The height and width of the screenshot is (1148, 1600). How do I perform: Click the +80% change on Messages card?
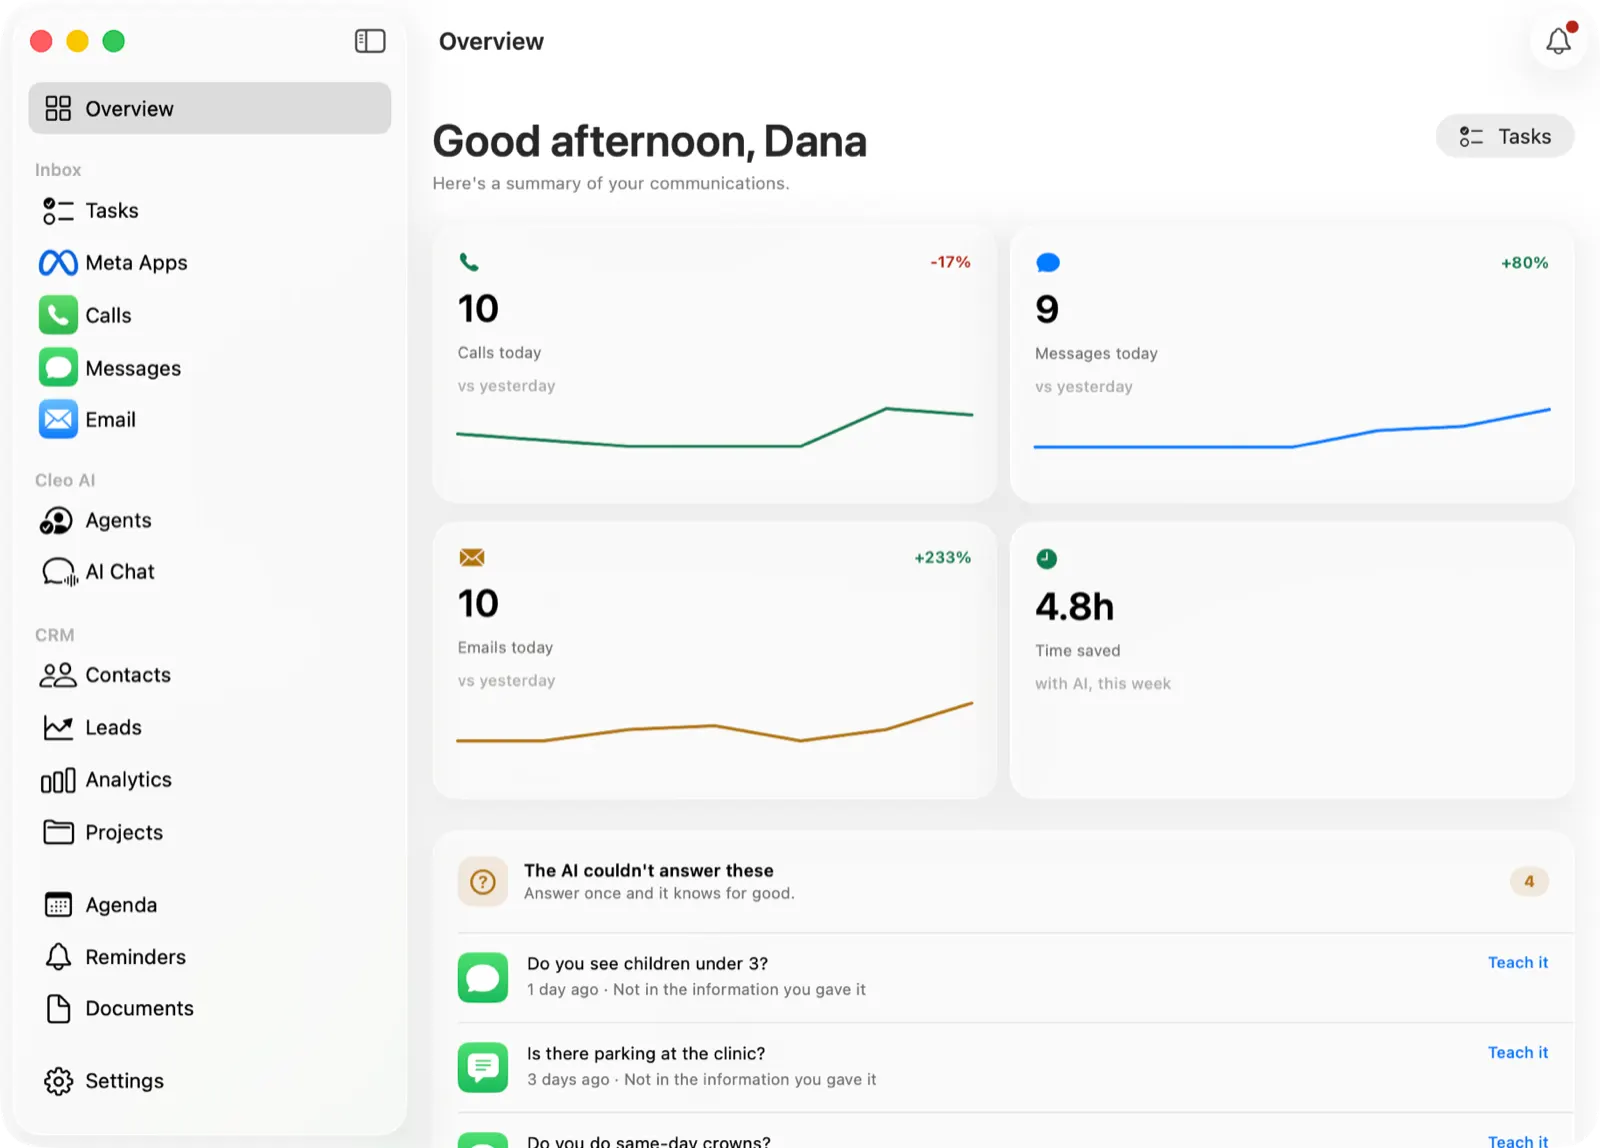coord(1525,263)
